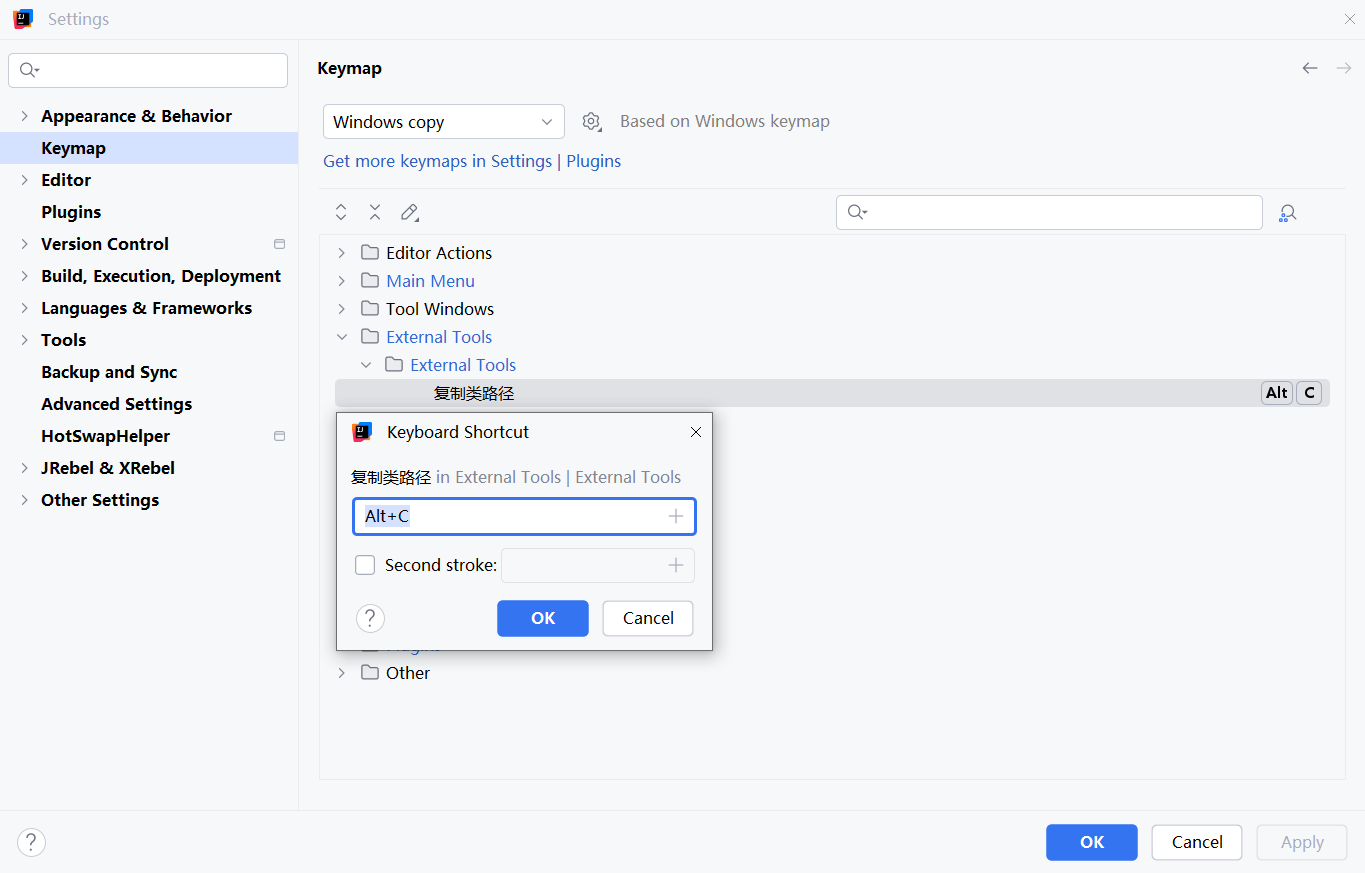Viewport: 1365px width, 873px height.
Task: Open the Windows copy keymap dropdown
Action: pos(443,122)
